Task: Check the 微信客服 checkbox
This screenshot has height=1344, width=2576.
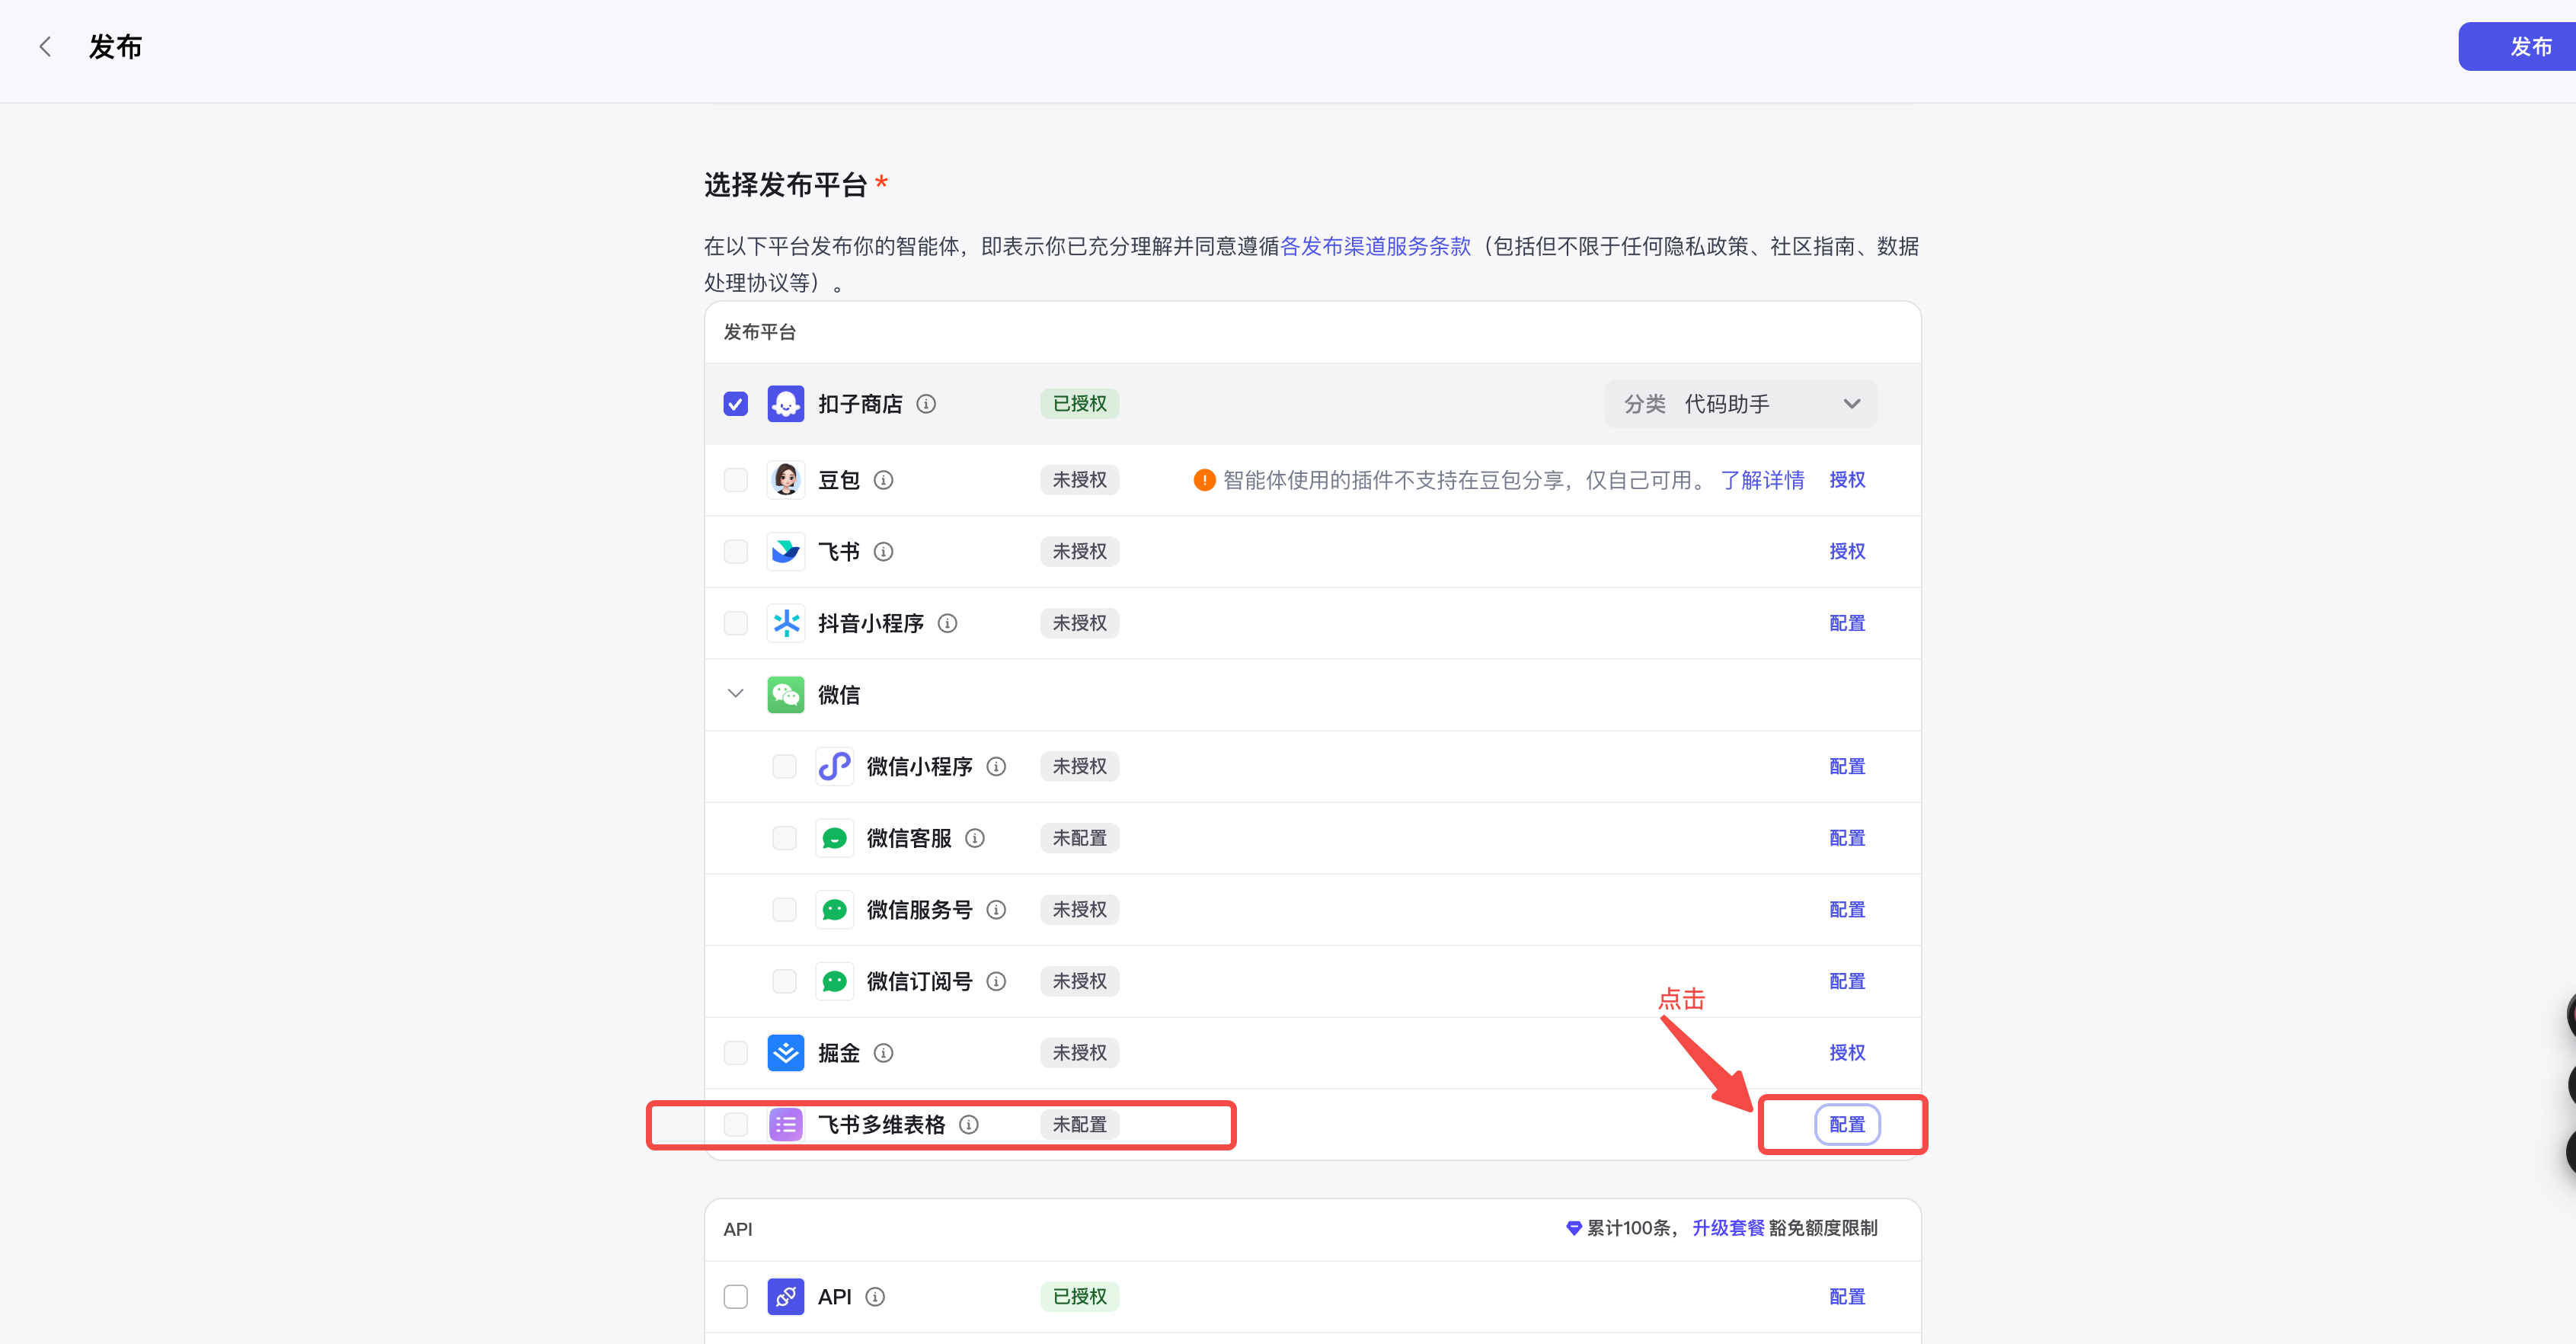Action: pyautogui.click(x=784, y=838)
